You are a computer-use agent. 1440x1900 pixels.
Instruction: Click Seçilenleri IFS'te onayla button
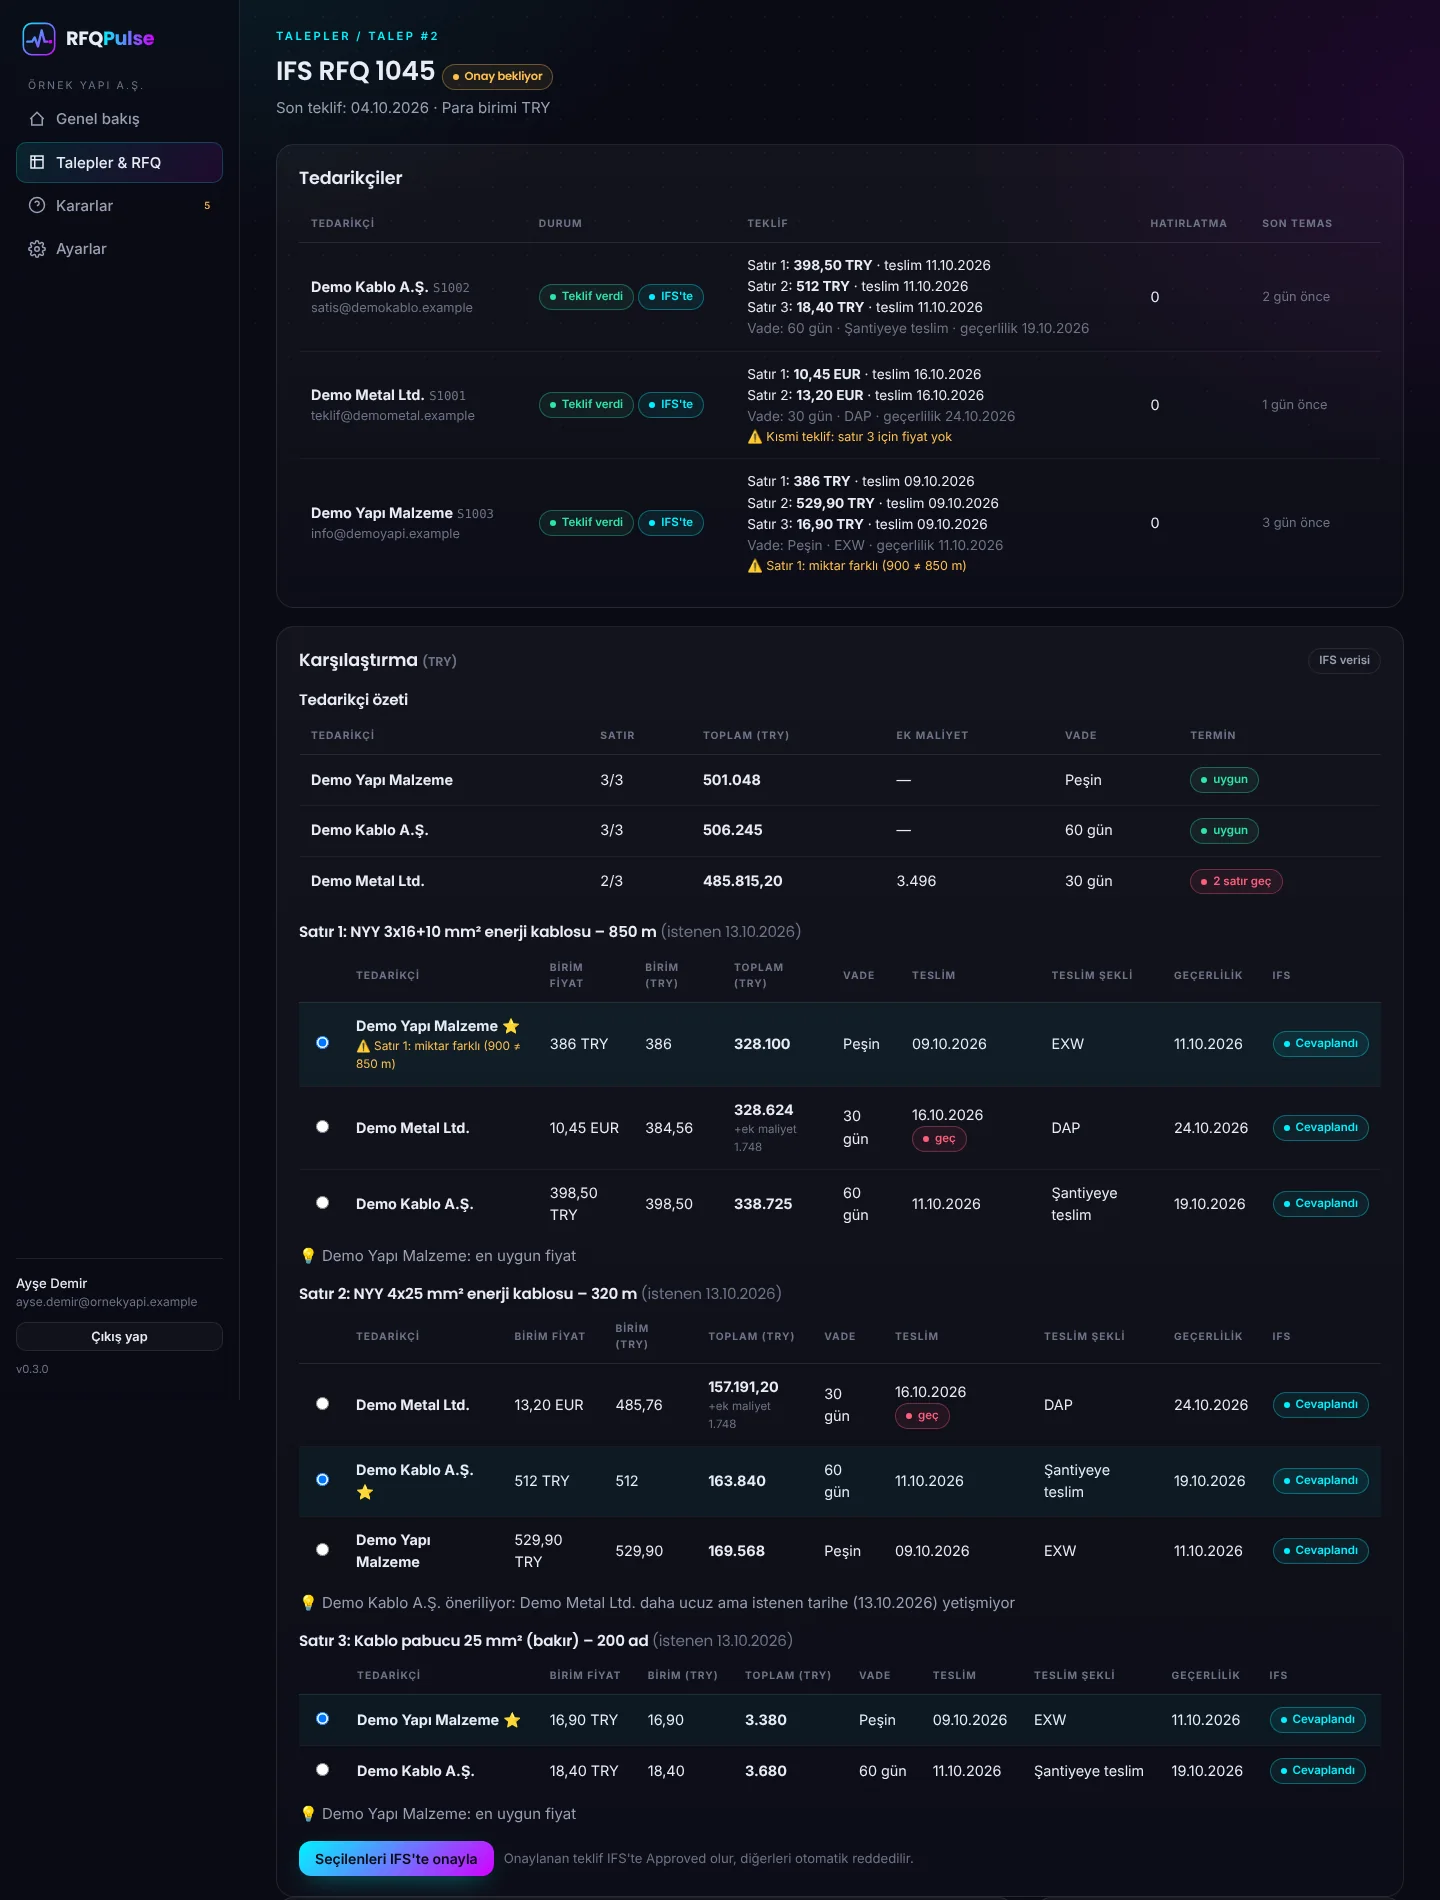(396, 1859)
